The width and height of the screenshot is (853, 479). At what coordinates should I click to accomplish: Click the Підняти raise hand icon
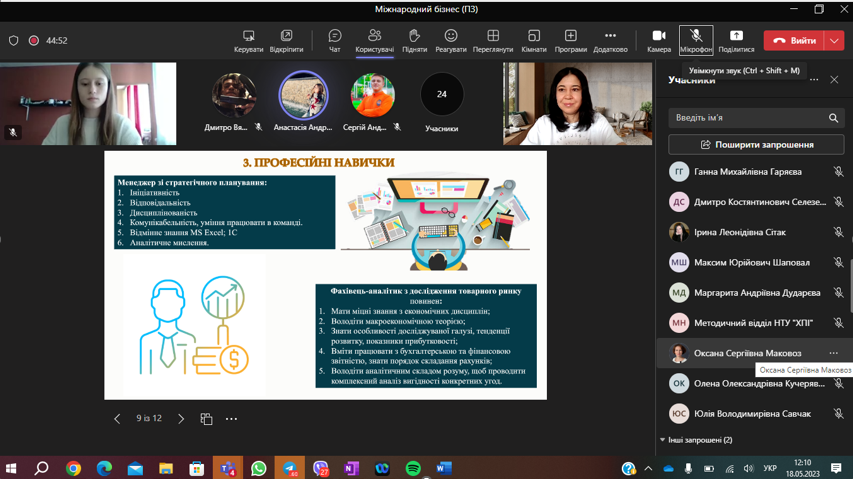414,40
